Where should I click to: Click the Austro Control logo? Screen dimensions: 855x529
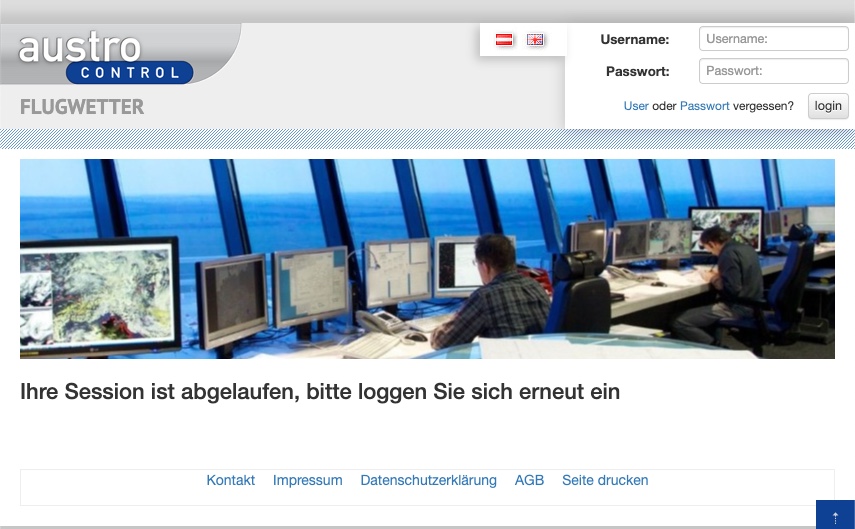pos(105,57)
